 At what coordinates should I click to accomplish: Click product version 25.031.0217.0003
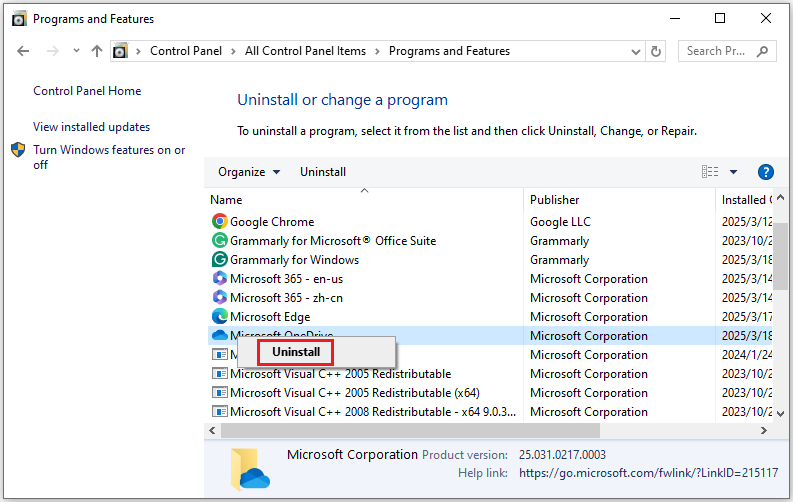(562, 455)
